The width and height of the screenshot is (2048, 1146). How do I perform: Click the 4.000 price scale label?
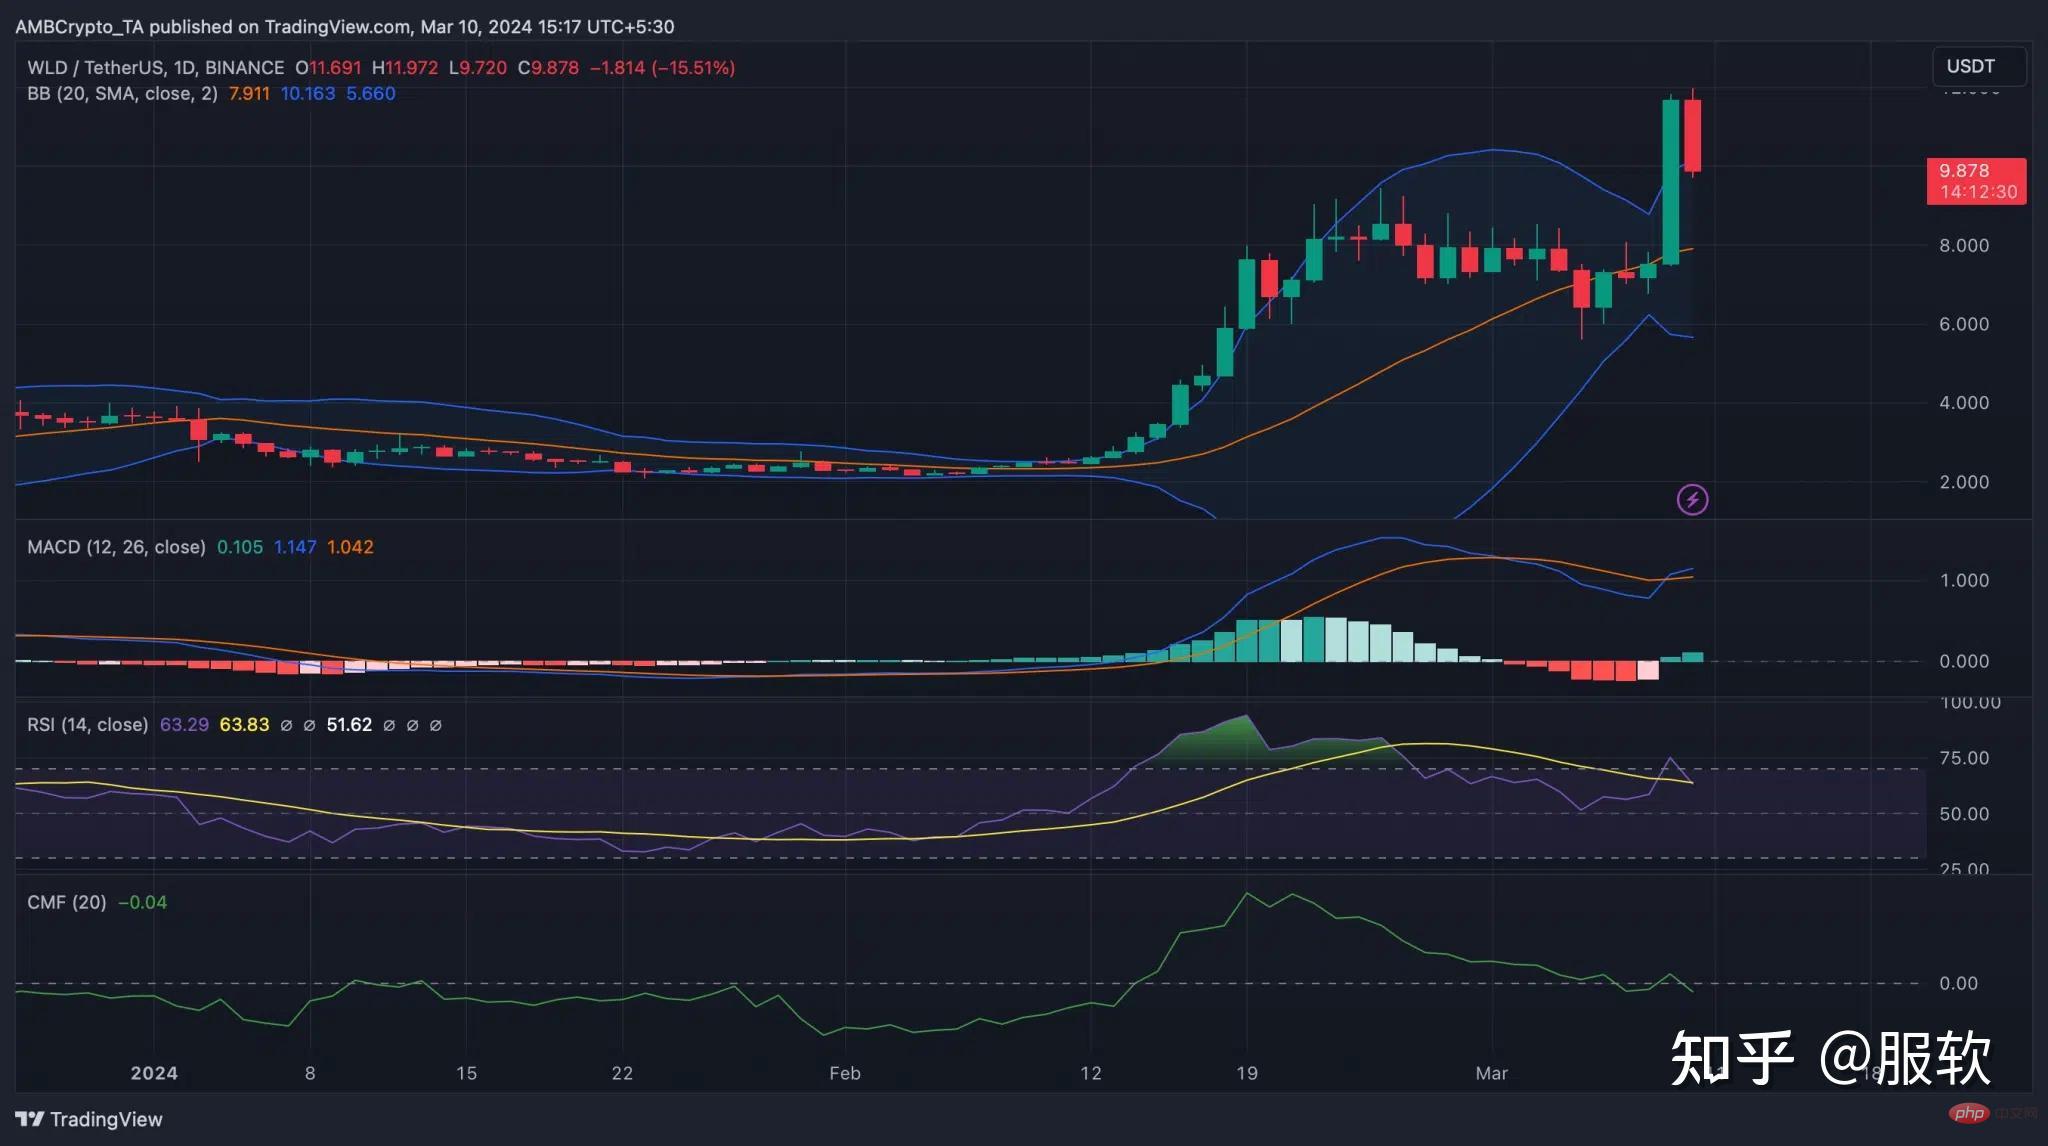[1964, 403]
